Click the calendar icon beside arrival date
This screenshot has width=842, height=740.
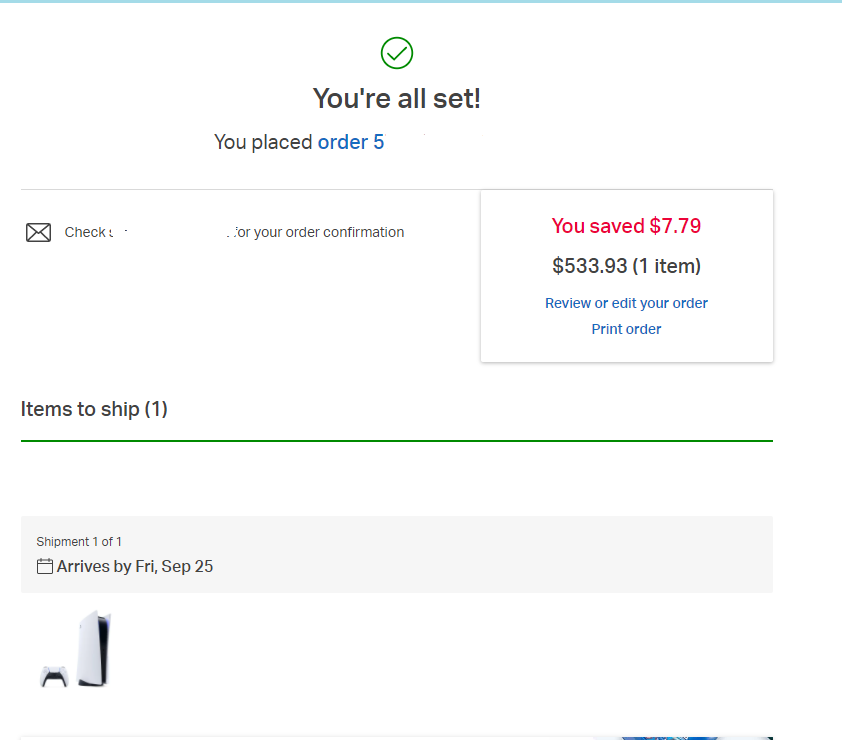click(45, 567)
